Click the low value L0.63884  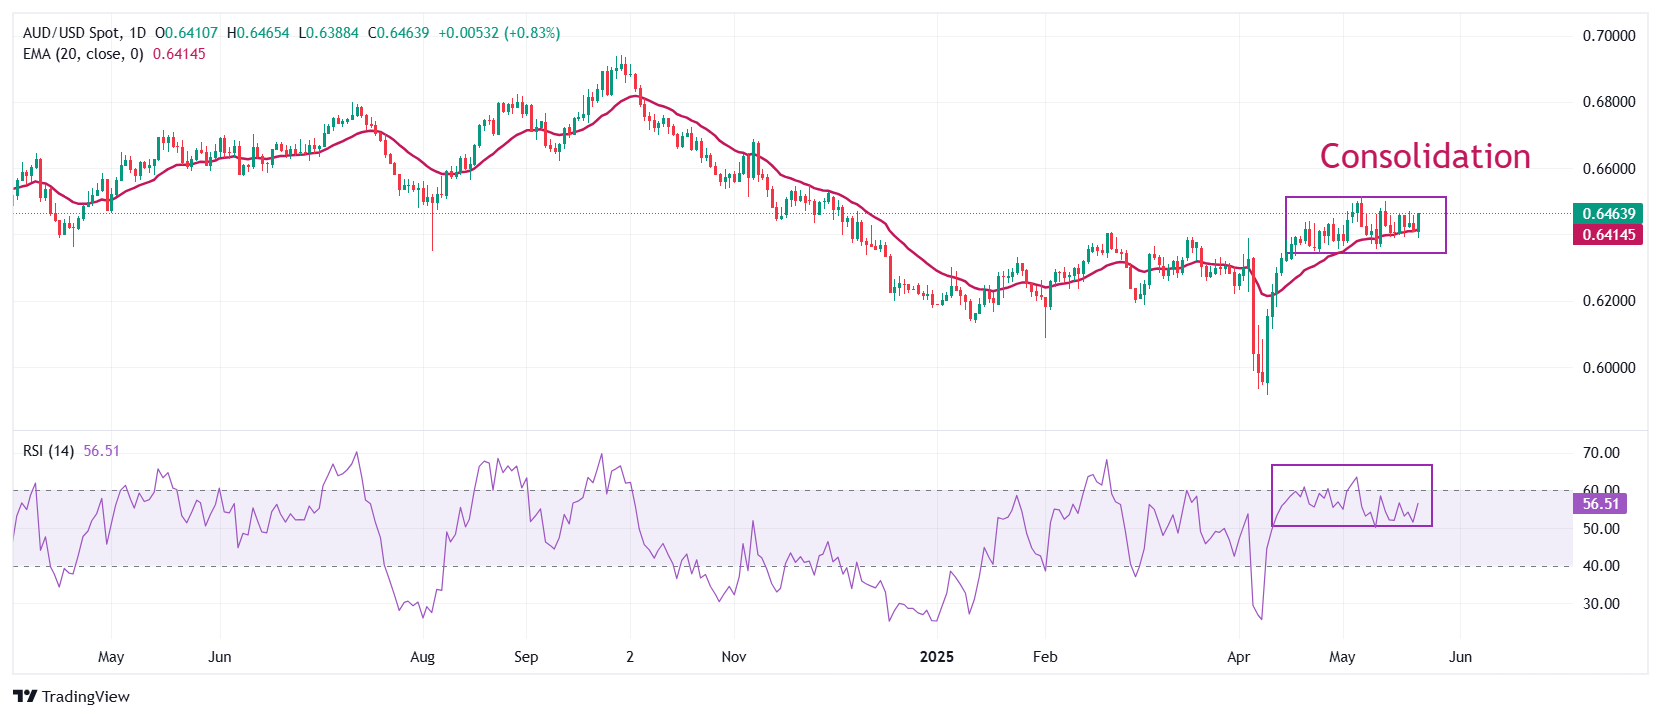pyautogui.click(x=328, y=33)
